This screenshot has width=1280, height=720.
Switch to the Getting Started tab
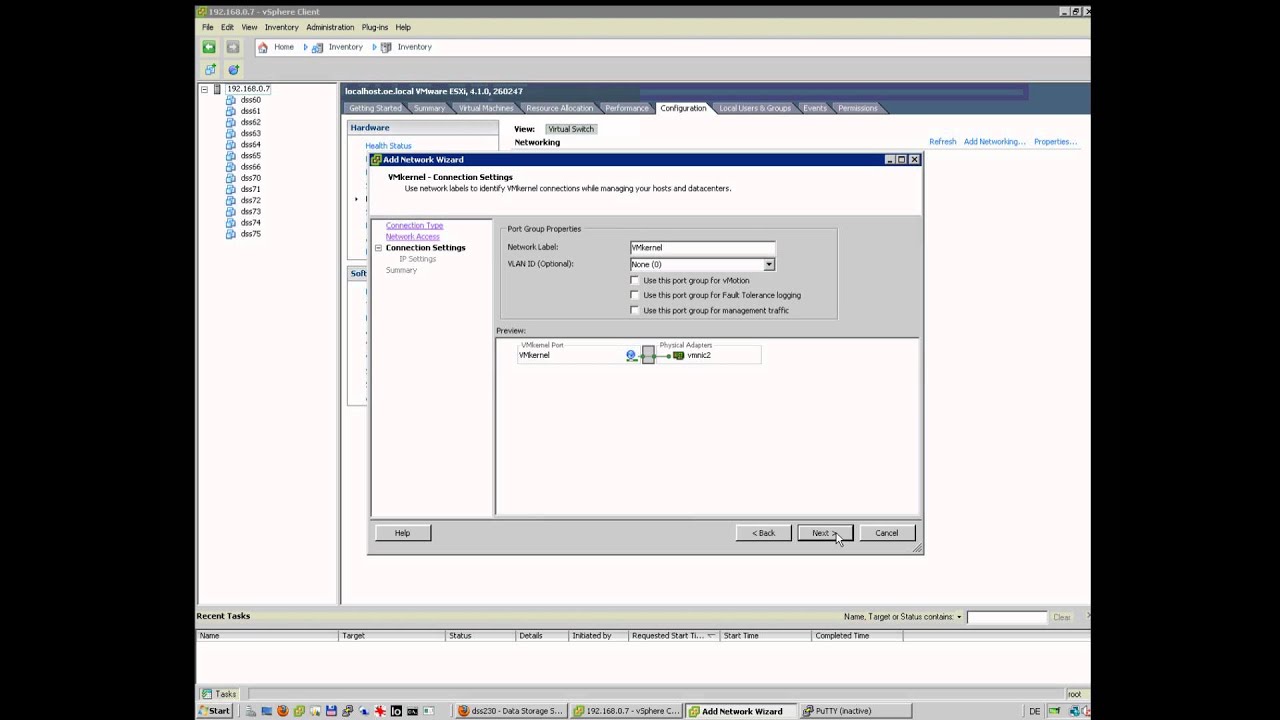pos(375,108)
